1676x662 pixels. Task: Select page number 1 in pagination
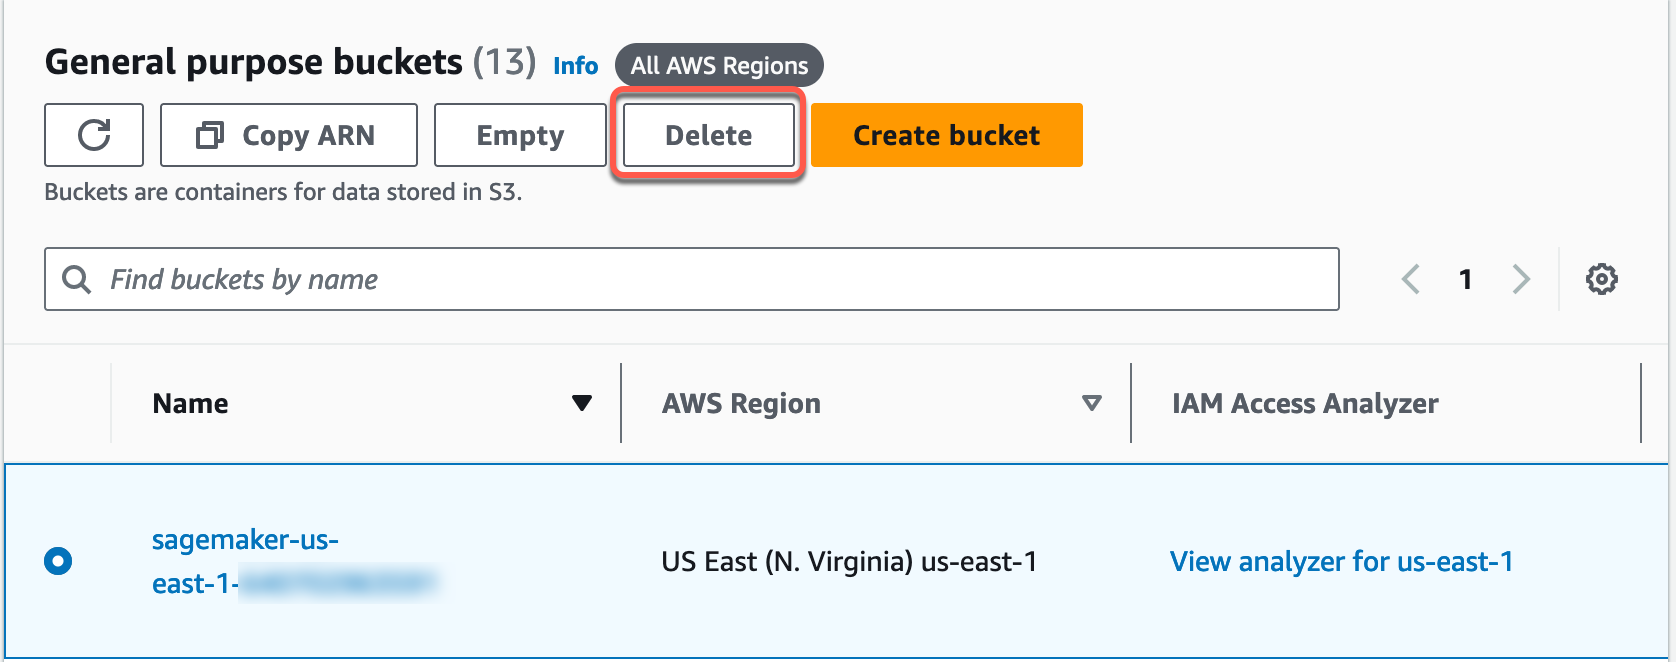point(1465,279)
